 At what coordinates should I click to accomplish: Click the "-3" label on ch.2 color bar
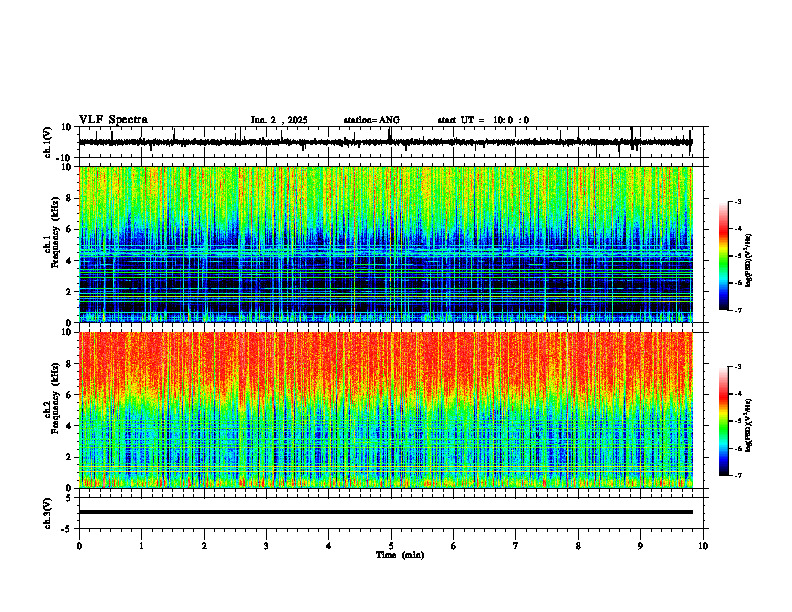[738, 367]
